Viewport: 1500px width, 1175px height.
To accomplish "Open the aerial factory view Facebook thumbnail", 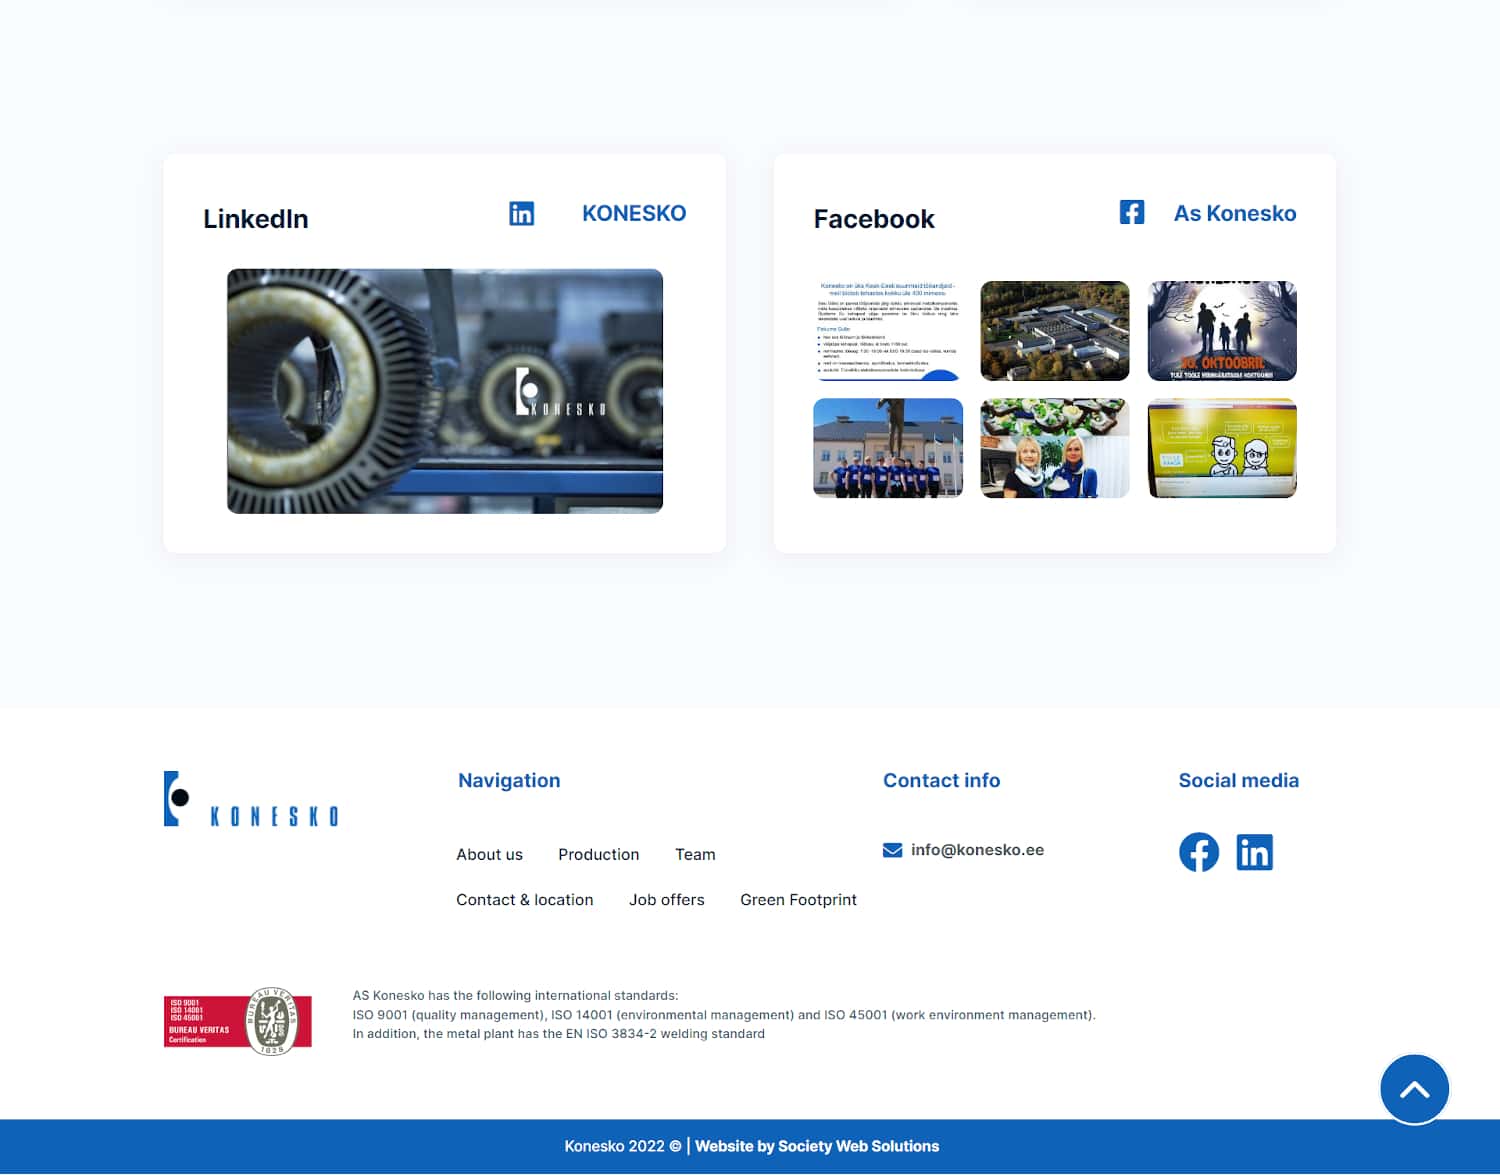I will [1055, 331].
